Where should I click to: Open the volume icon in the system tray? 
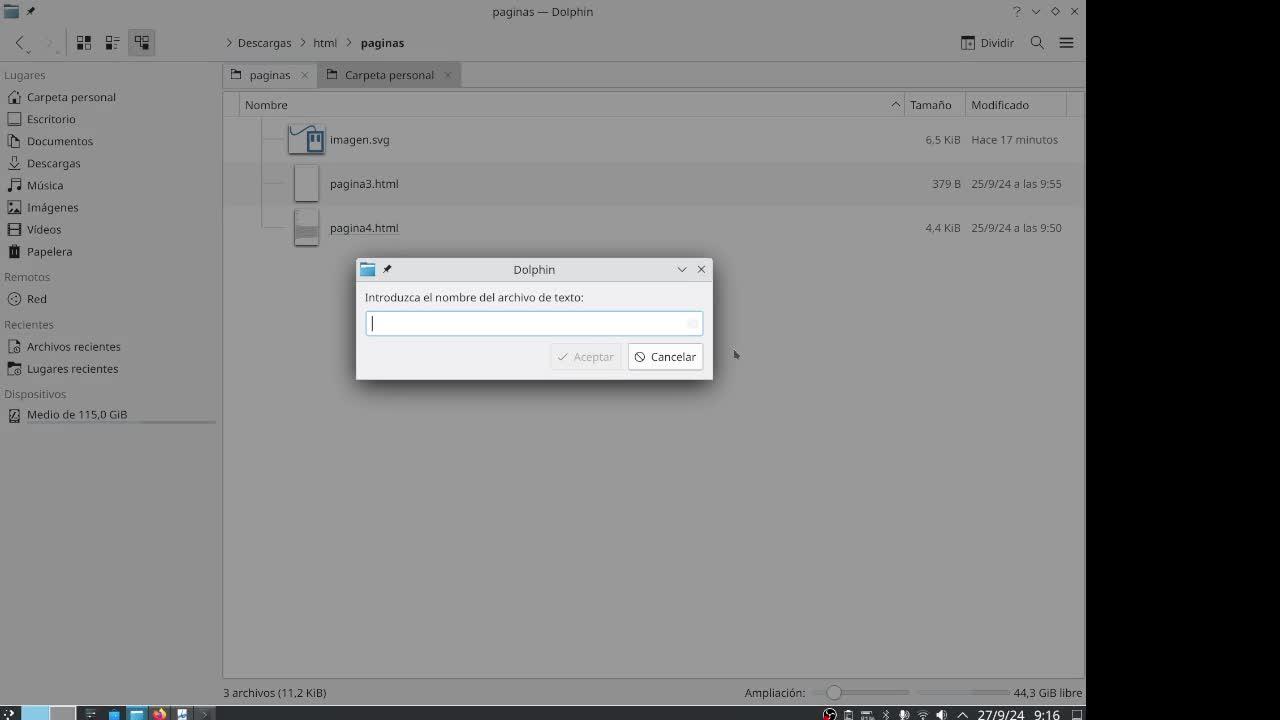point(941,714)
